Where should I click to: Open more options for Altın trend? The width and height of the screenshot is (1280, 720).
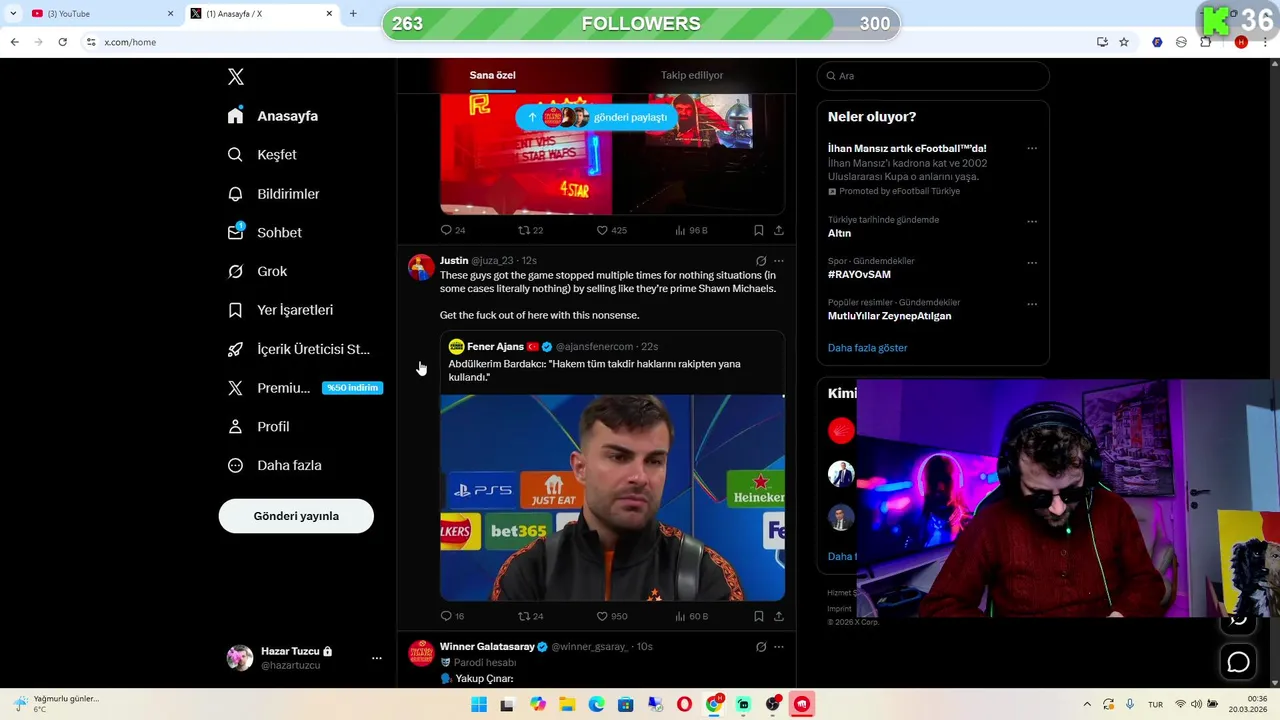point(1032,221)
